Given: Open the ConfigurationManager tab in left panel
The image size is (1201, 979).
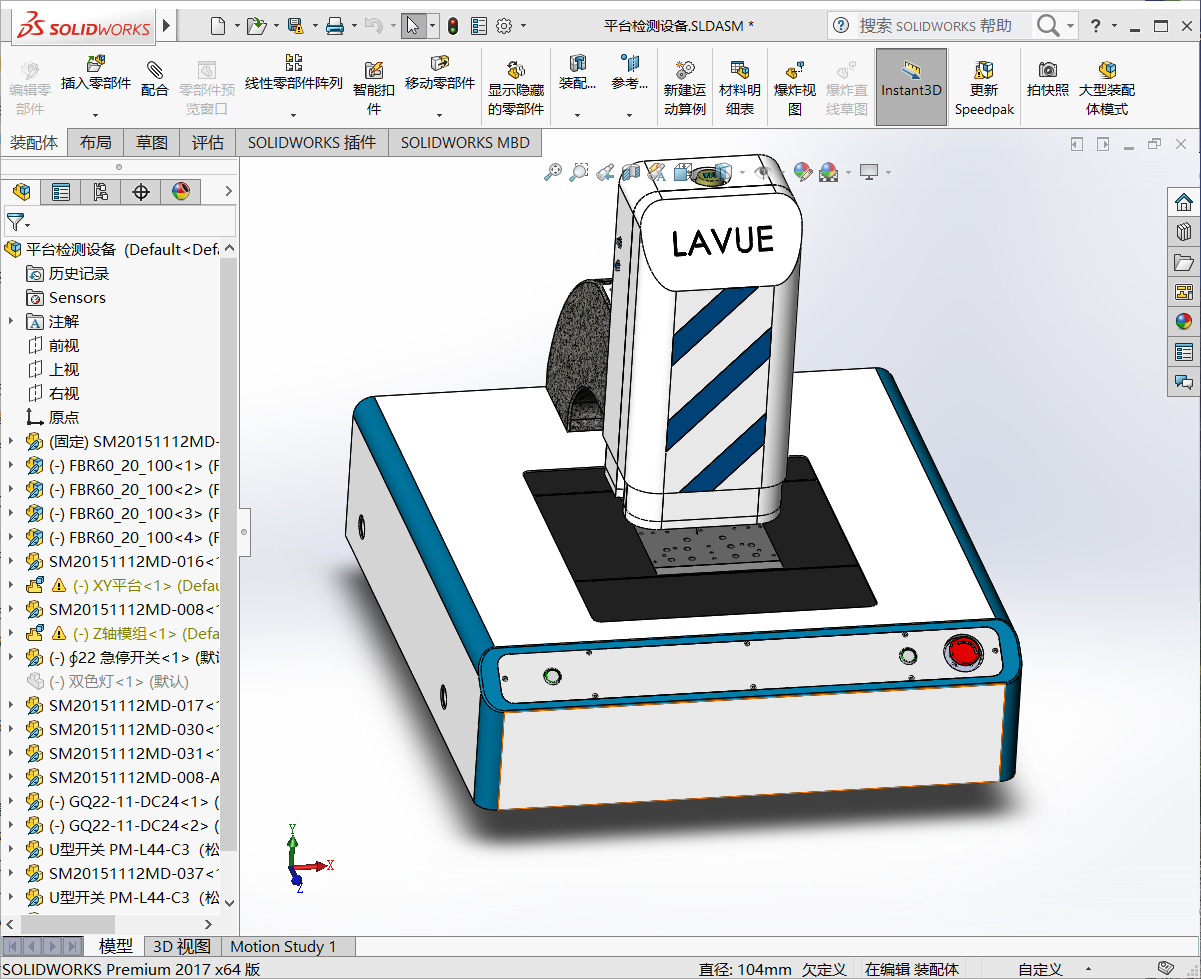Looking at the screenshot, I should (x=101, y=191).
